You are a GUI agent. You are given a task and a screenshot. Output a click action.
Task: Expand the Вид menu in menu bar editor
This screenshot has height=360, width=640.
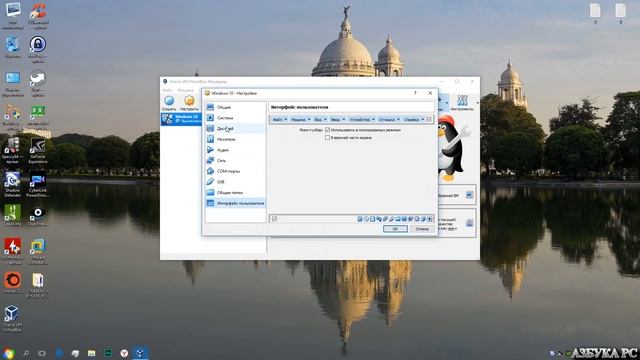[x=320, y=119]
